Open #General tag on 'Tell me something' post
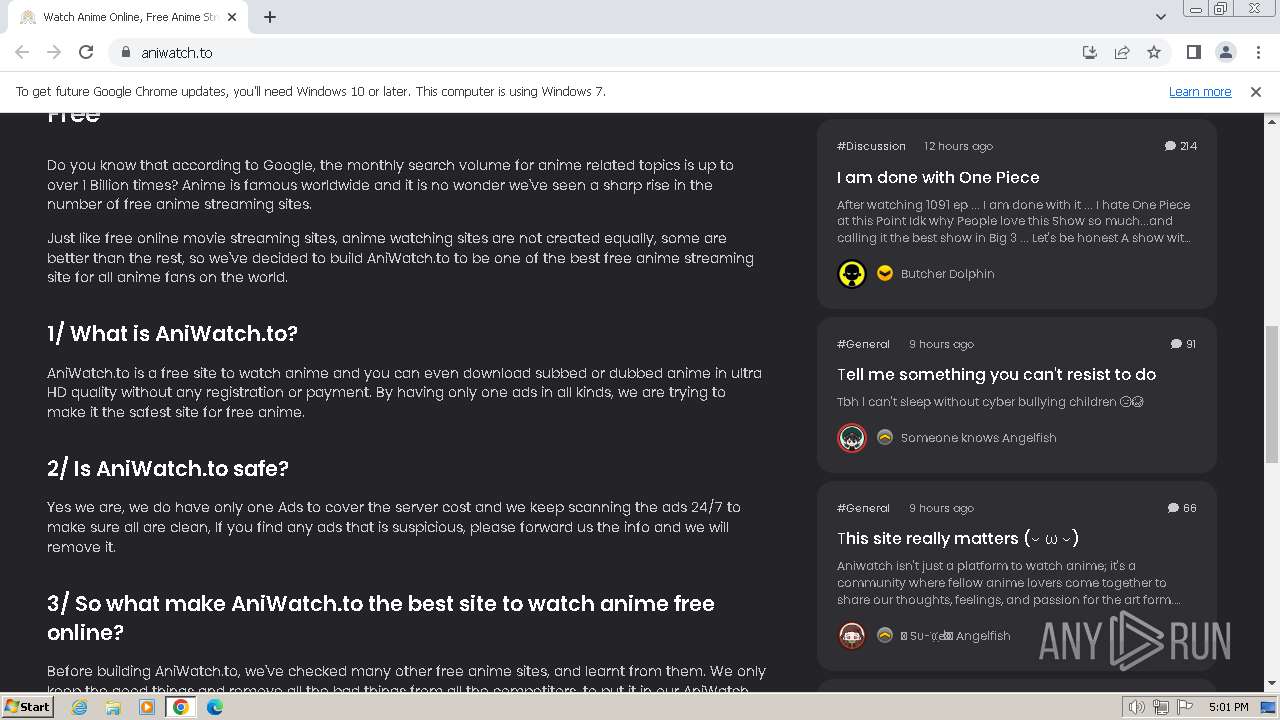 [863, 344]
